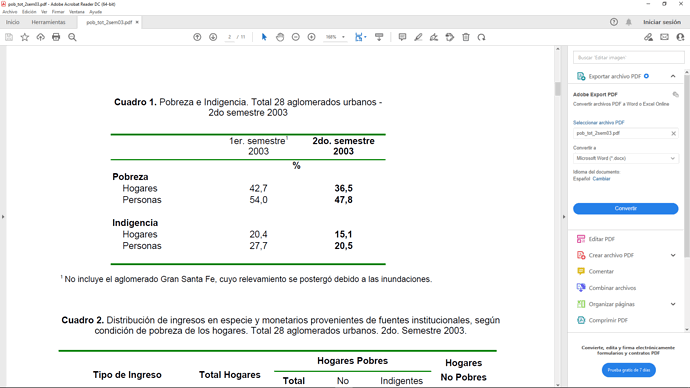Zoom out with the minus icon

click(296, 37)
